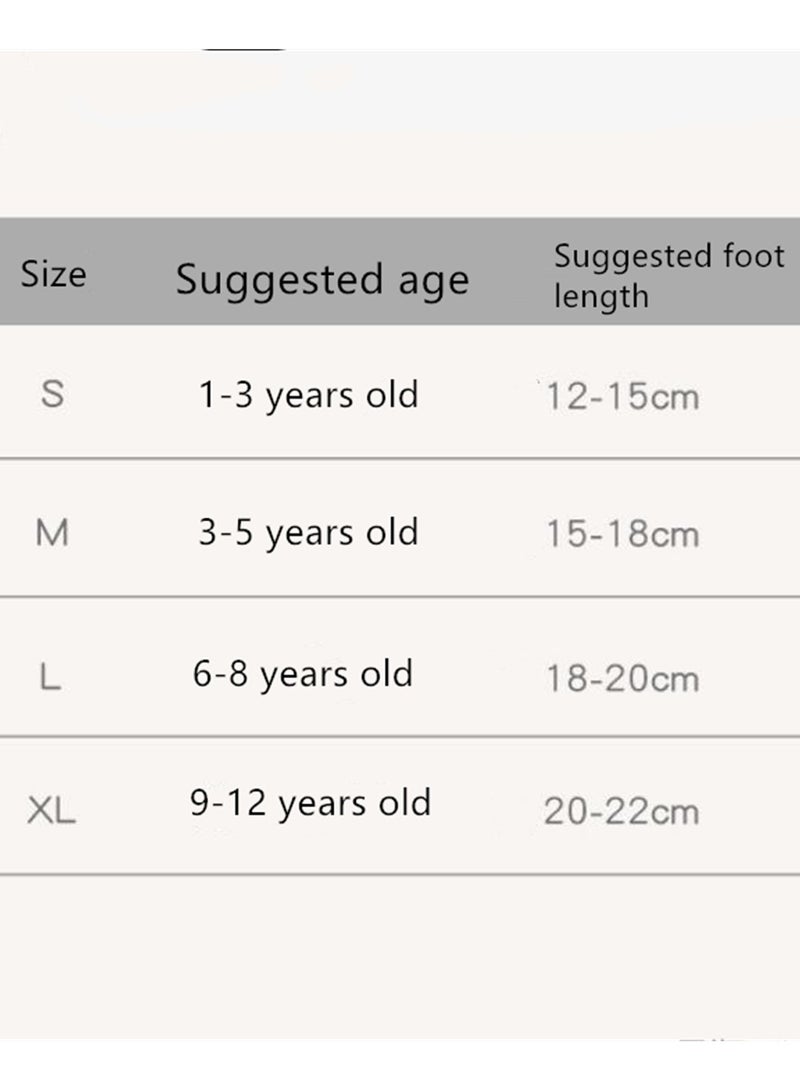Image resolution: width=800 pixels, height=1091 pixels.
Task: Click the 20-22cm foot length value
Action: [621, 811]
